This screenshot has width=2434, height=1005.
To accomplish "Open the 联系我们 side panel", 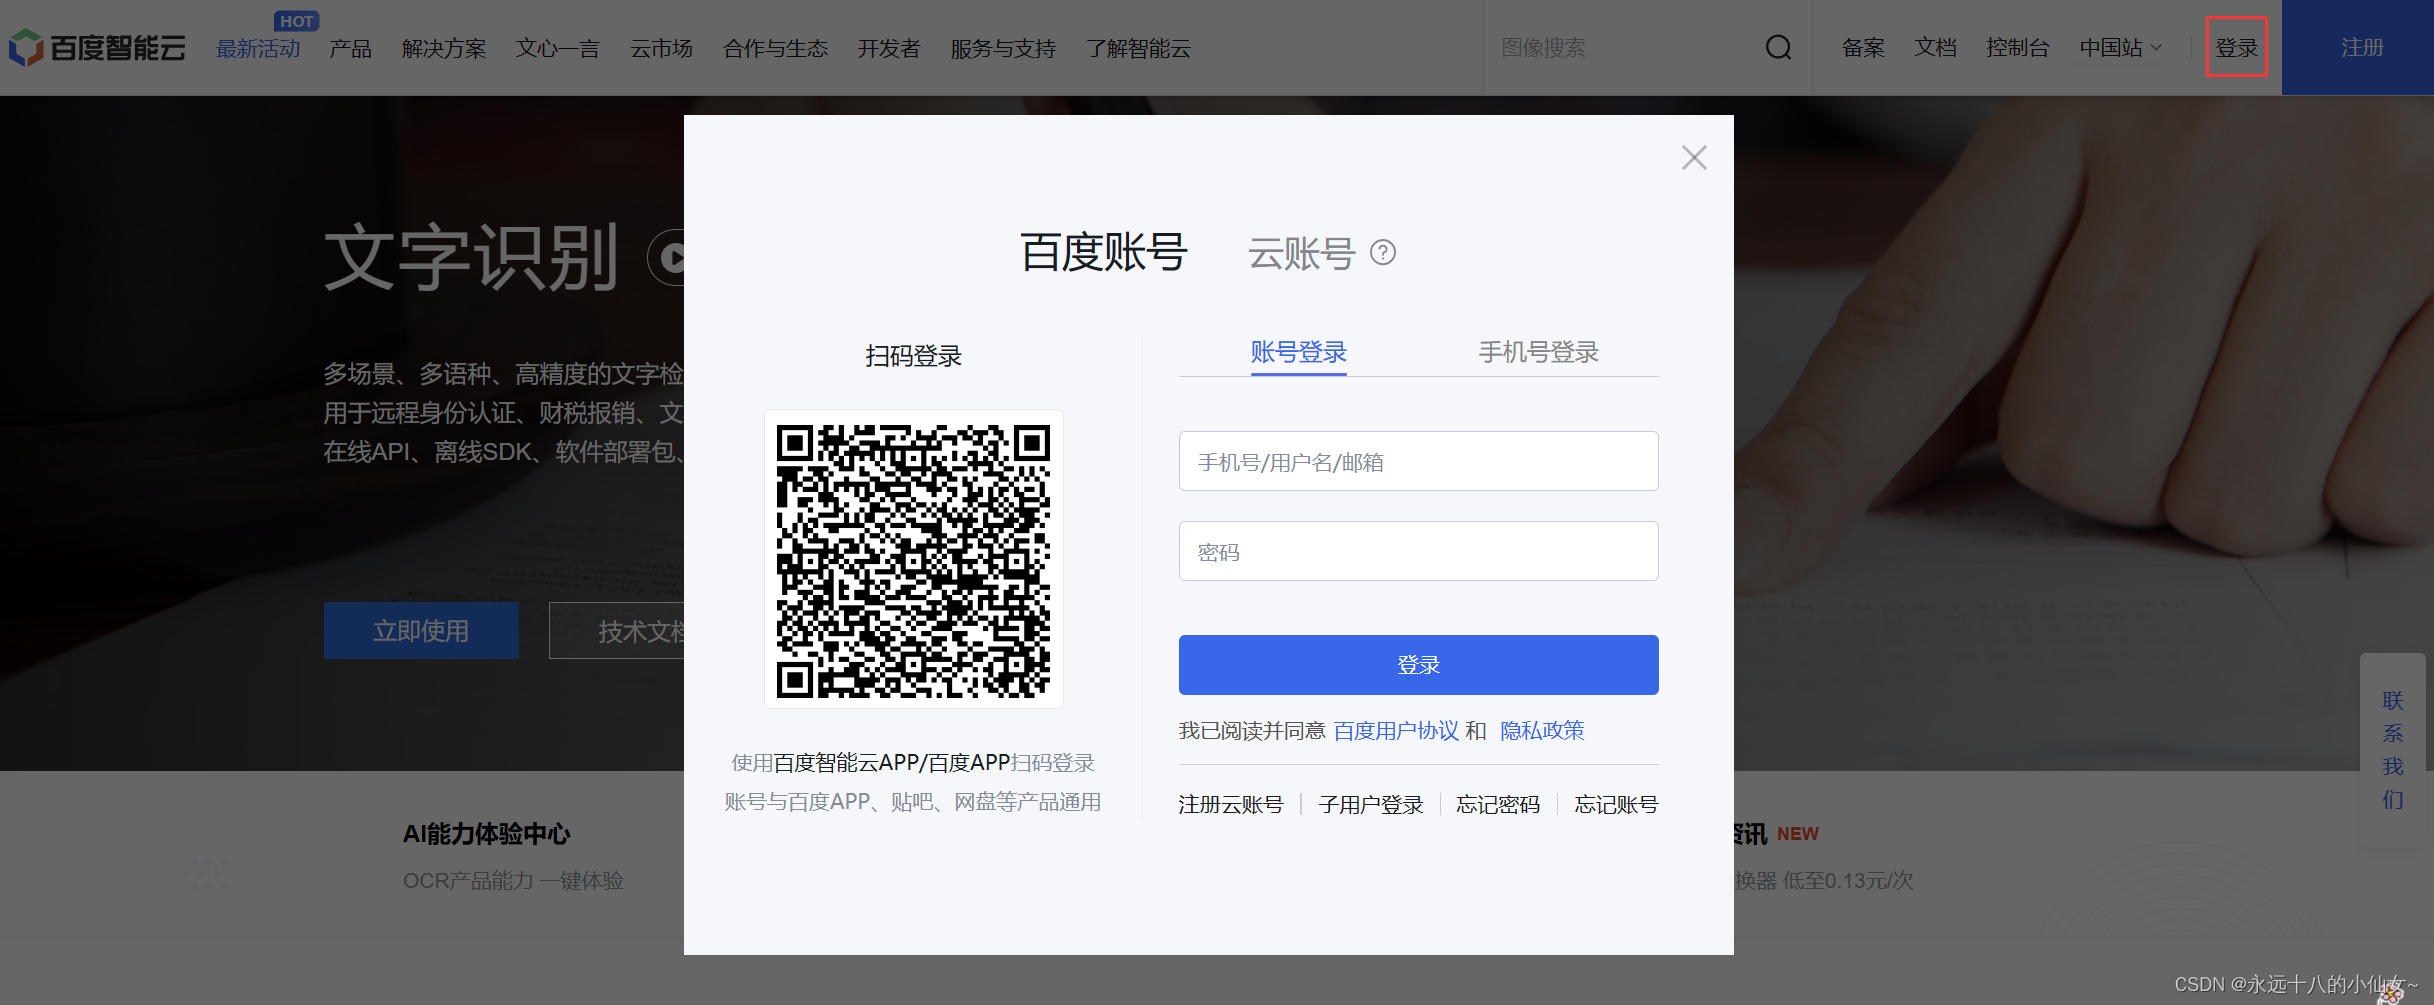I will coord(2392,750).
